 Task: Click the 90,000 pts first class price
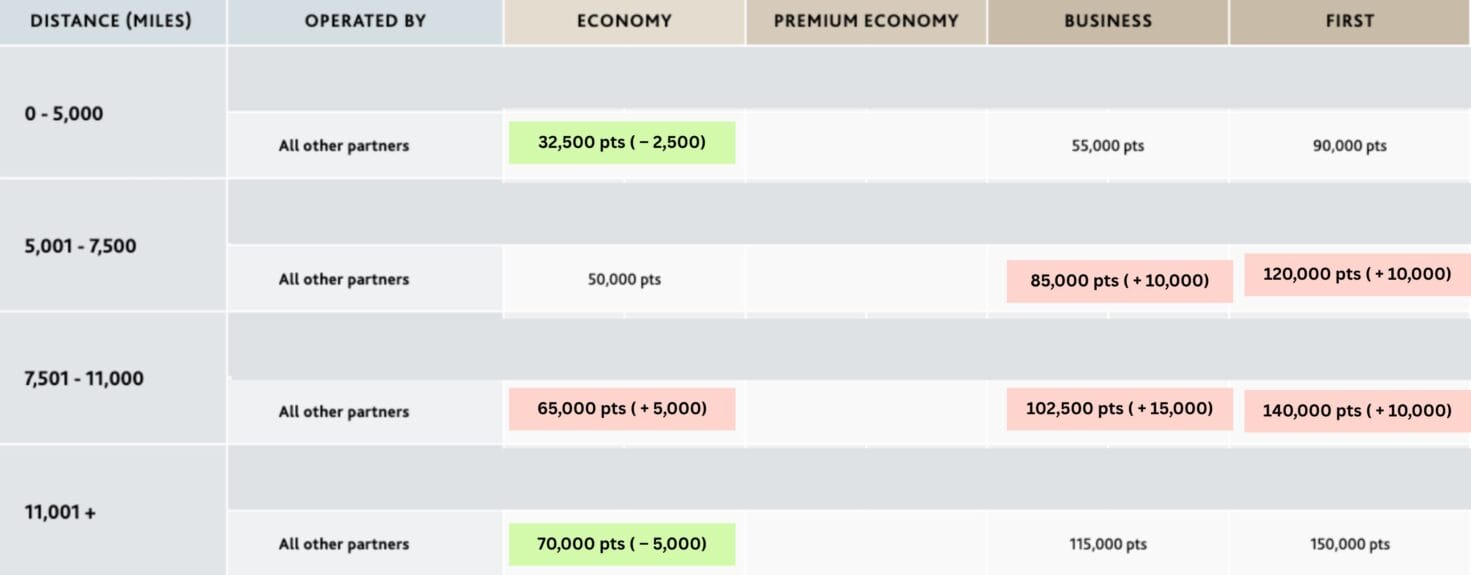click(1349, 146)
